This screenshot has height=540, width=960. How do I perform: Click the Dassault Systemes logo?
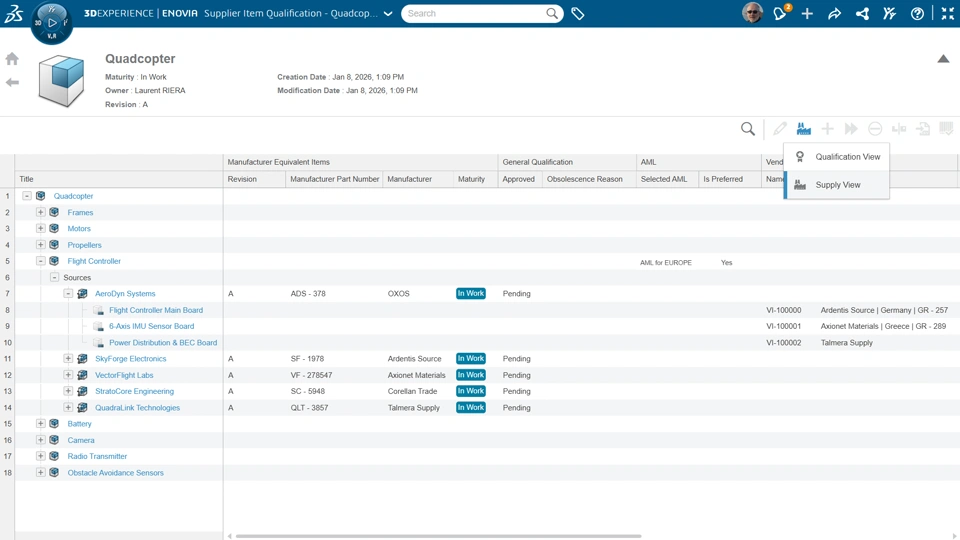pos(13,13)
